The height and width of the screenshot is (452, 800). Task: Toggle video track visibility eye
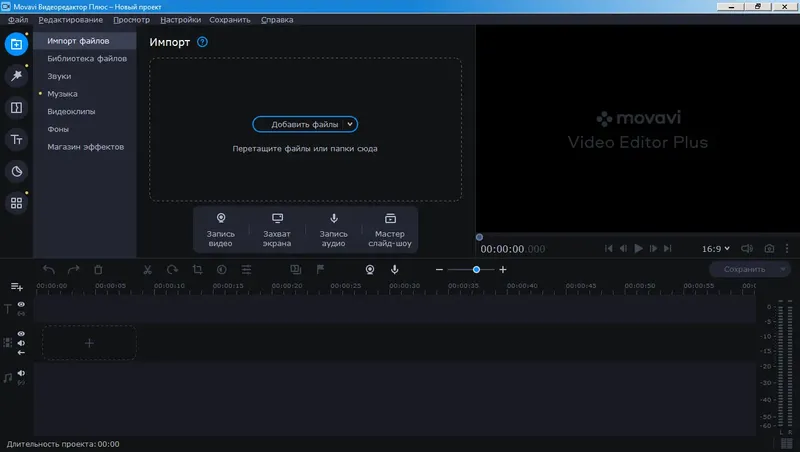click(21, 334)
